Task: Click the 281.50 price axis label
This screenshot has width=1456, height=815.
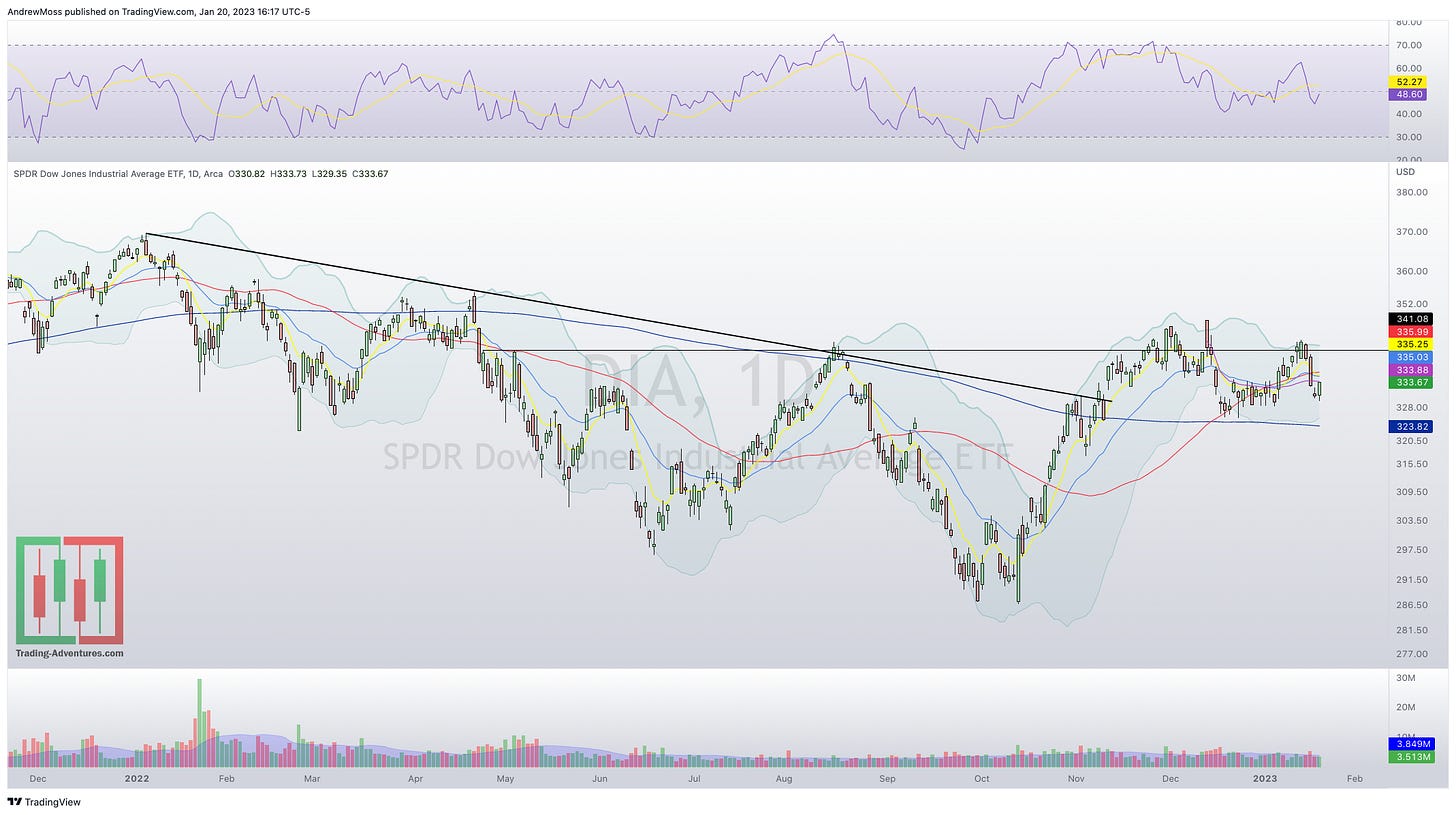Action: (x=1410, y=630)
